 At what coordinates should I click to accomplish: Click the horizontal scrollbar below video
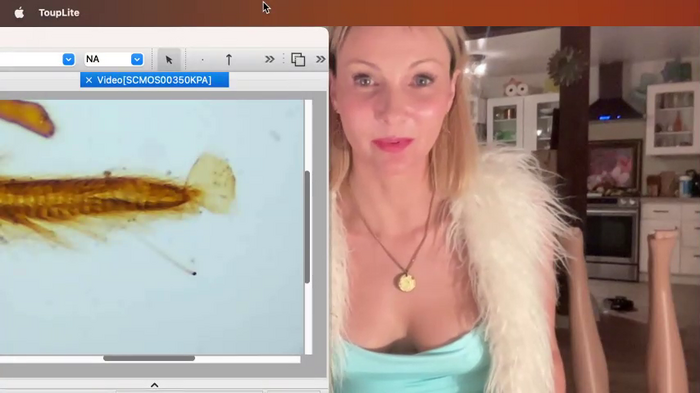(149, 358)
